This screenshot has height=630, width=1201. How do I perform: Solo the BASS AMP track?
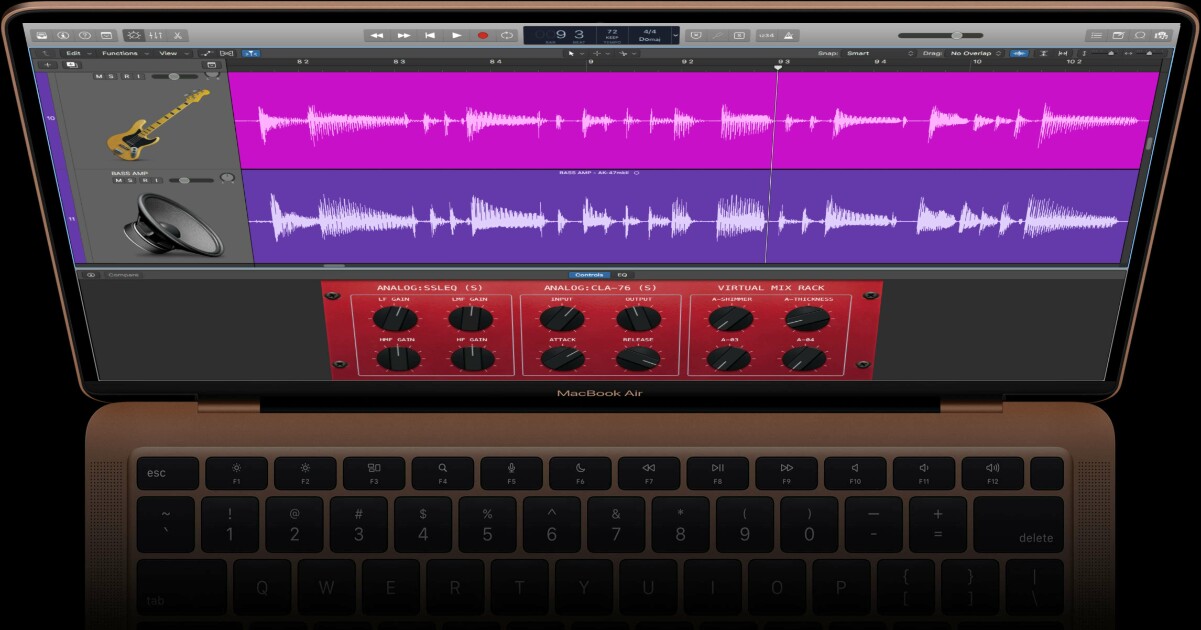pyautogui.click(x=130, y=180)
